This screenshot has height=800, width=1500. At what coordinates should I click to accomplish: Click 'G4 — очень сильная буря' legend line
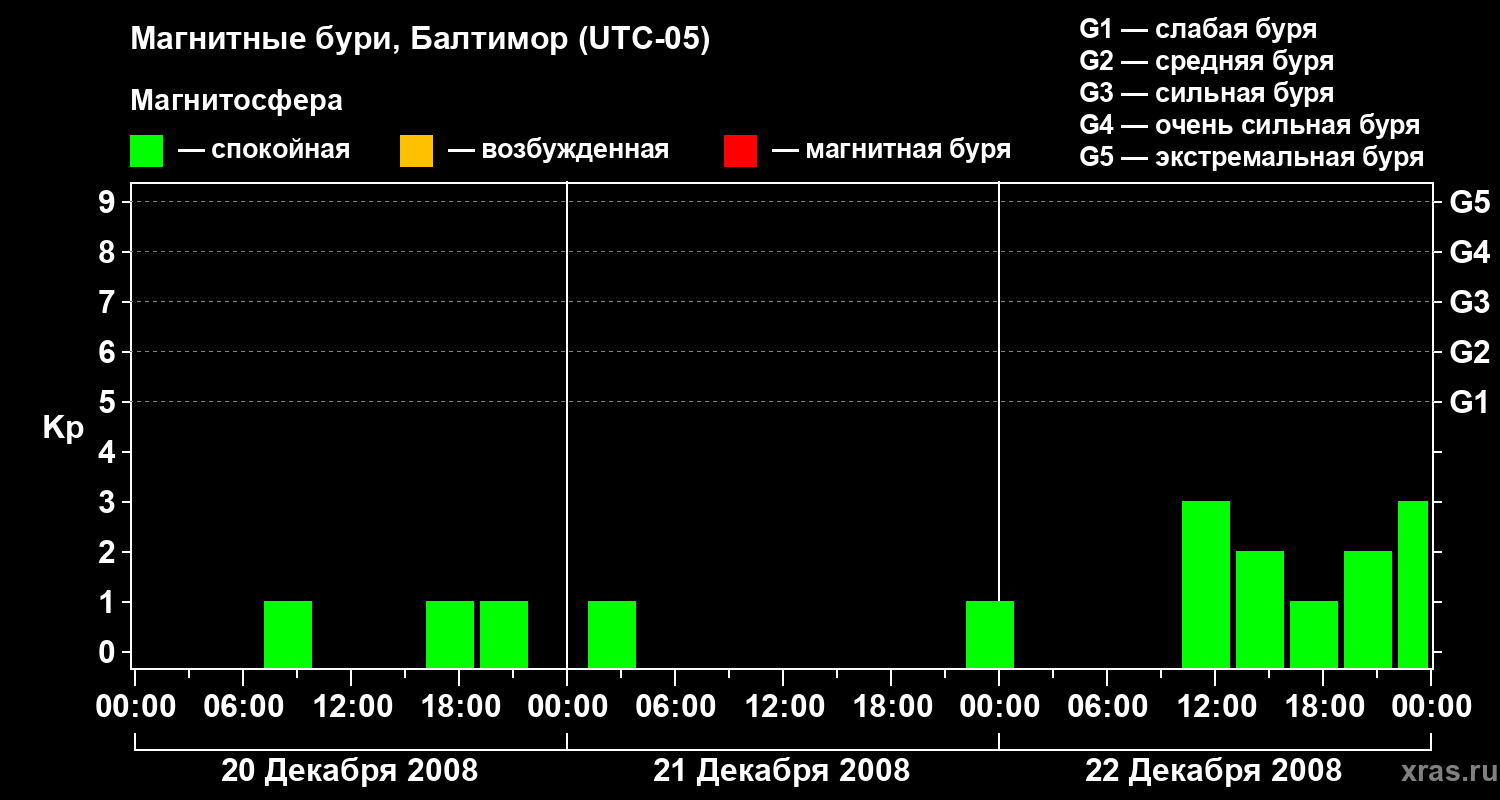click(1249, 124)
